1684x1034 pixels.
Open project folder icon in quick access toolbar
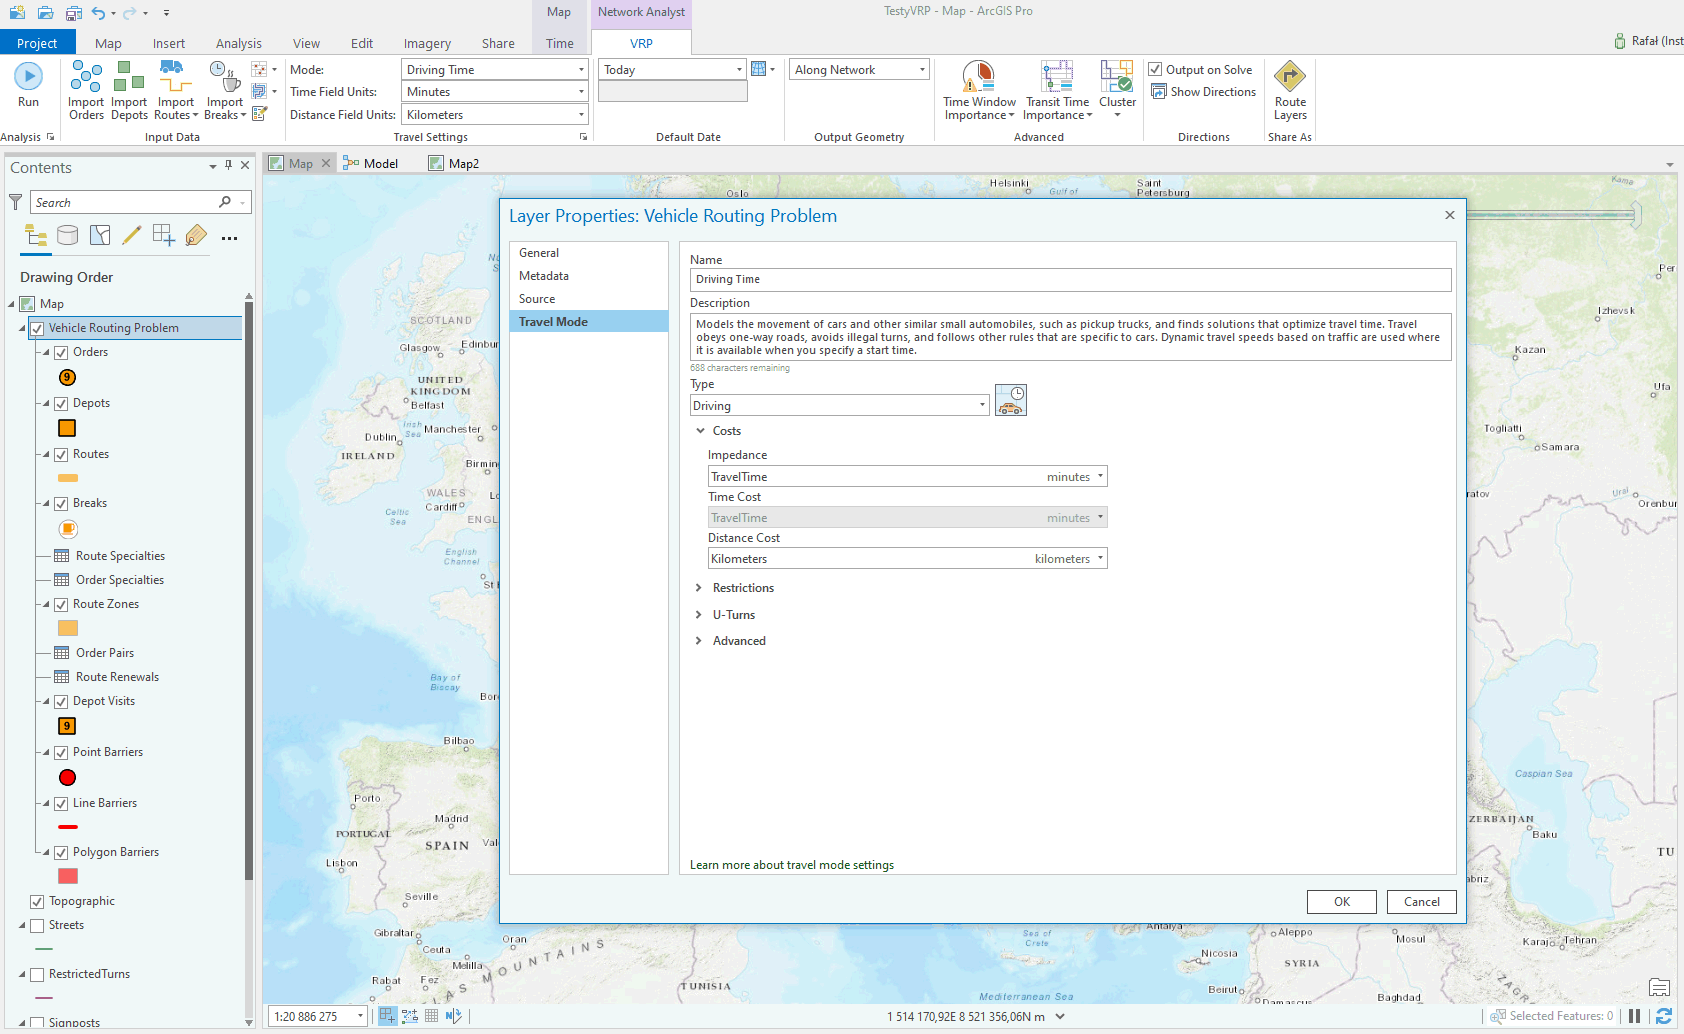click(x=45, y=13)
